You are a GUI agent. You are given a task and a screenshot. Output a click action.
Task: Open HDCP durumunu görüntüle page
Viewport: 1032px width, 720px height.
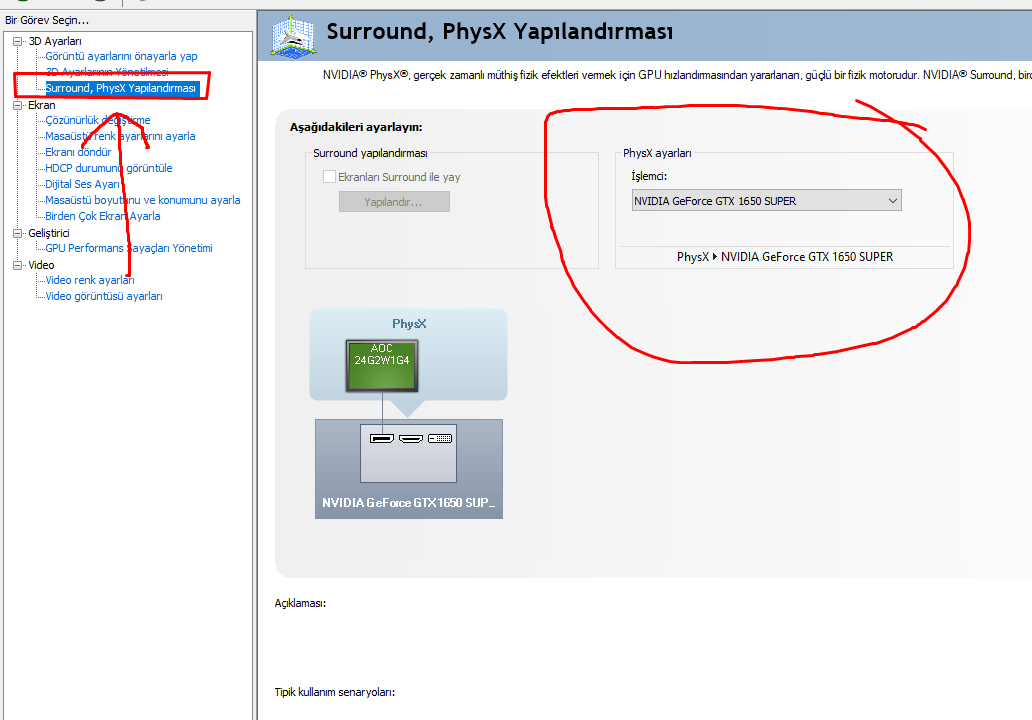click(109, 168)
